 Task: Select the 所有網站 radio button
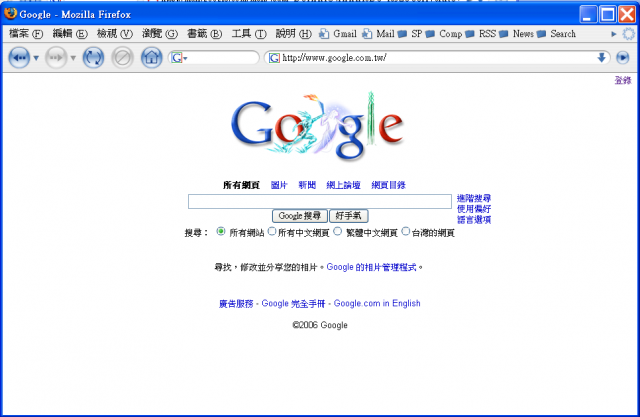tap(221, 232)
